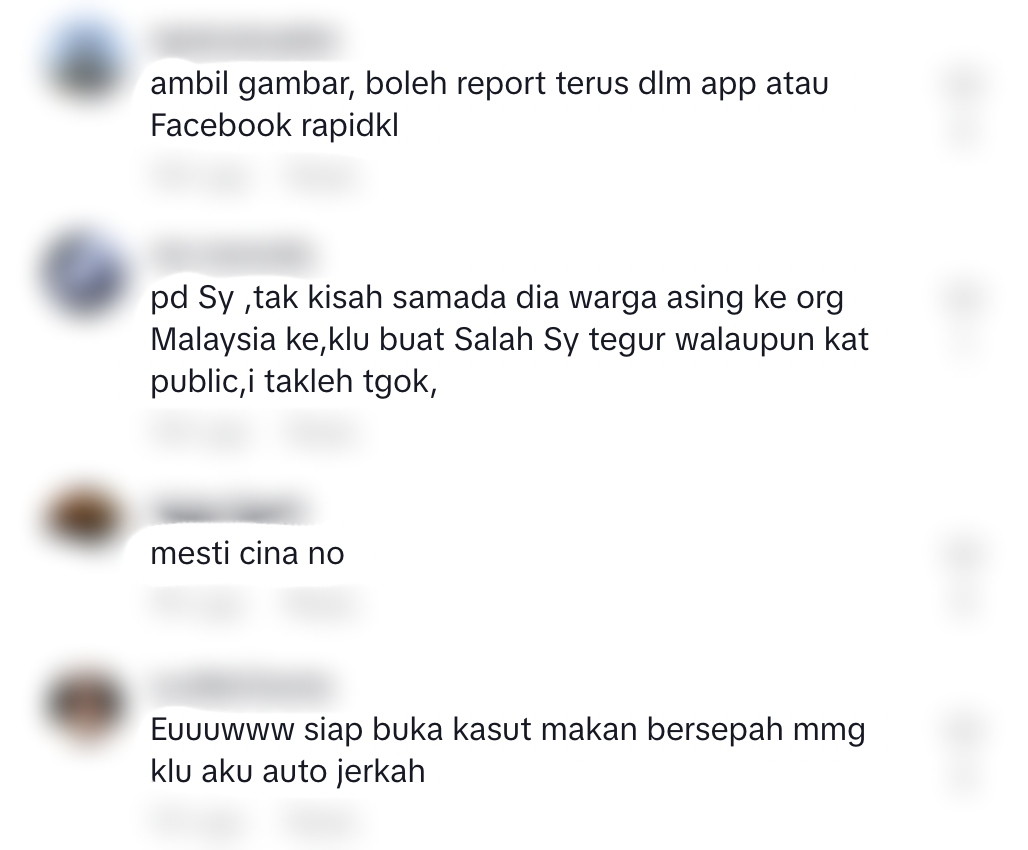This screenshot has height=850, width=1028.
Task: Open blurred username above 'ambil gambar' comment
Action: (246, 41)
